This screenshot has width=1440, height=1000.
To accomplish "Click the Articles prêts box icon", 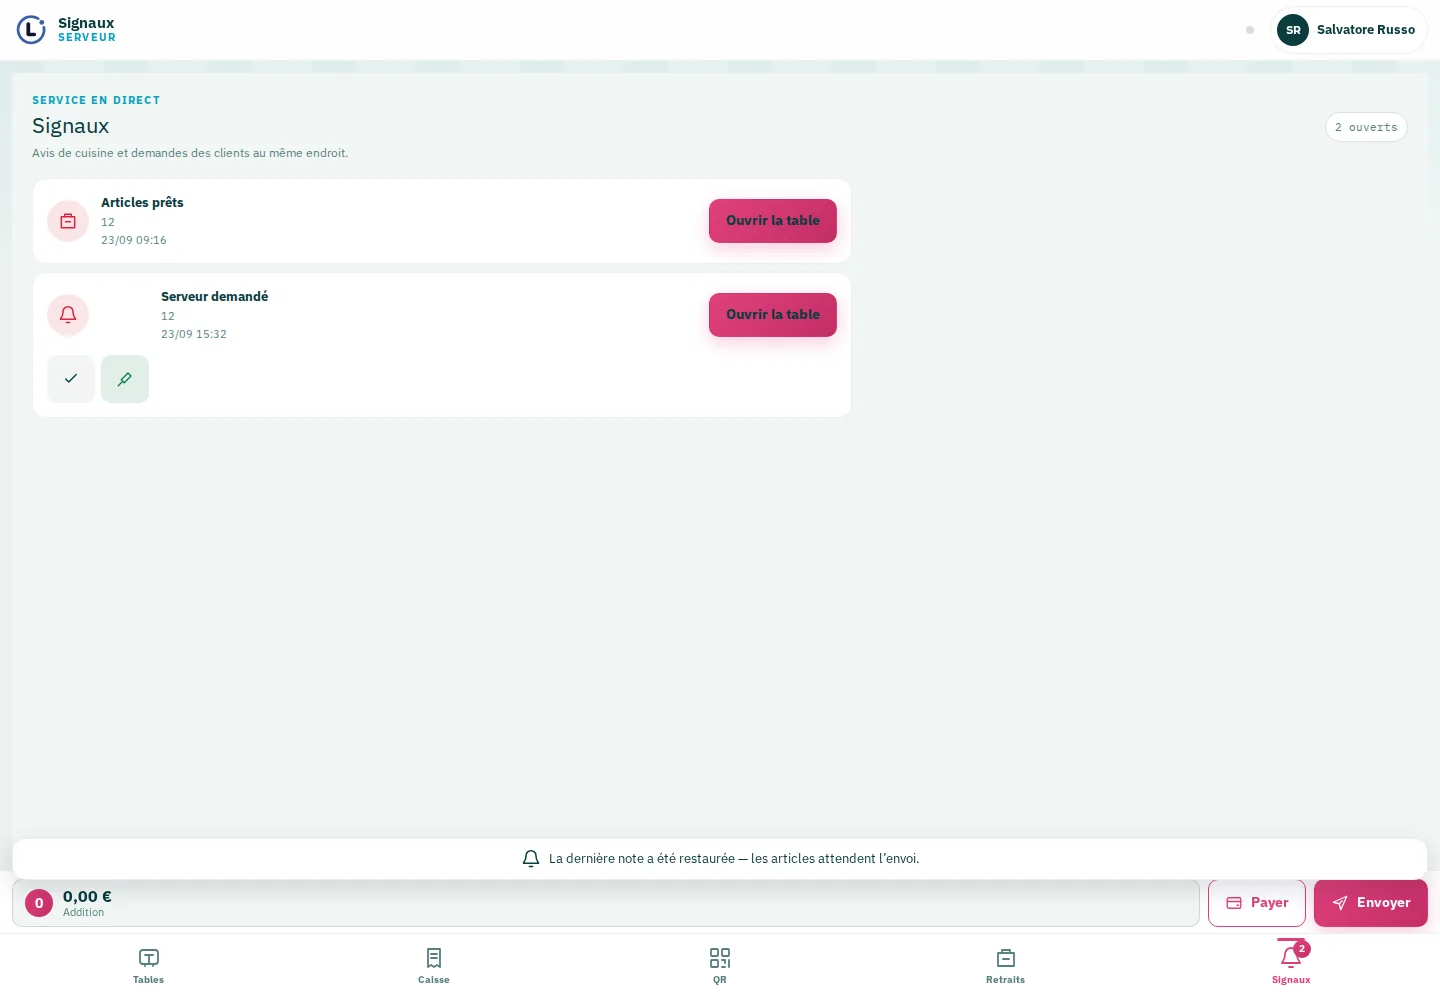I will [x=68, y=221].
